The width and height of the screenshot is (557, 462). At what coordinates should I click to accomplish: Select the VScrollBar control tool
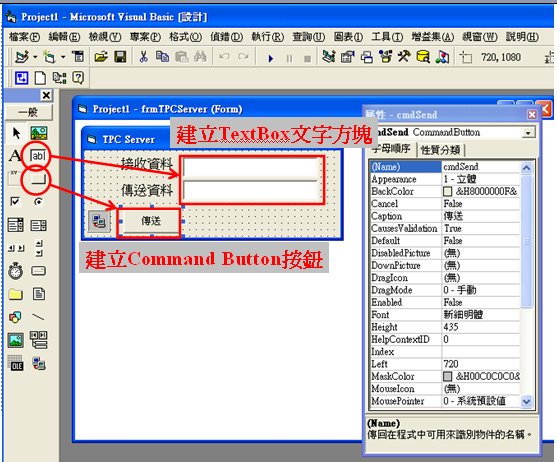pos(39,248)
